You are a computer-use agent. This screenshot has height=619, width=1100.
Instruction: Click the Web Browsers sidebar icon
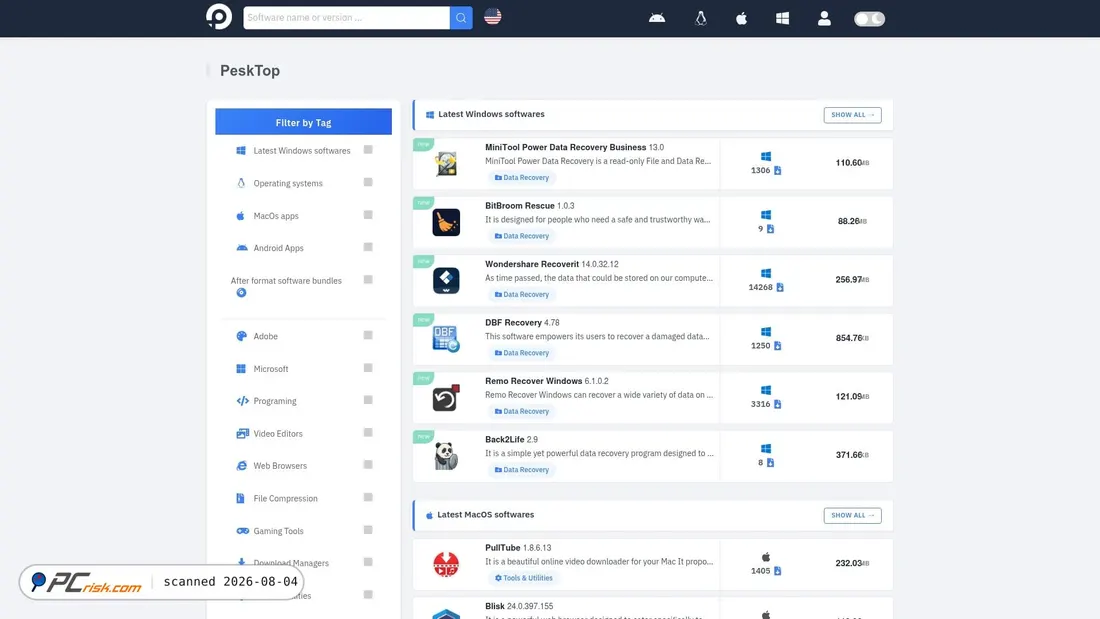point(241,465)
